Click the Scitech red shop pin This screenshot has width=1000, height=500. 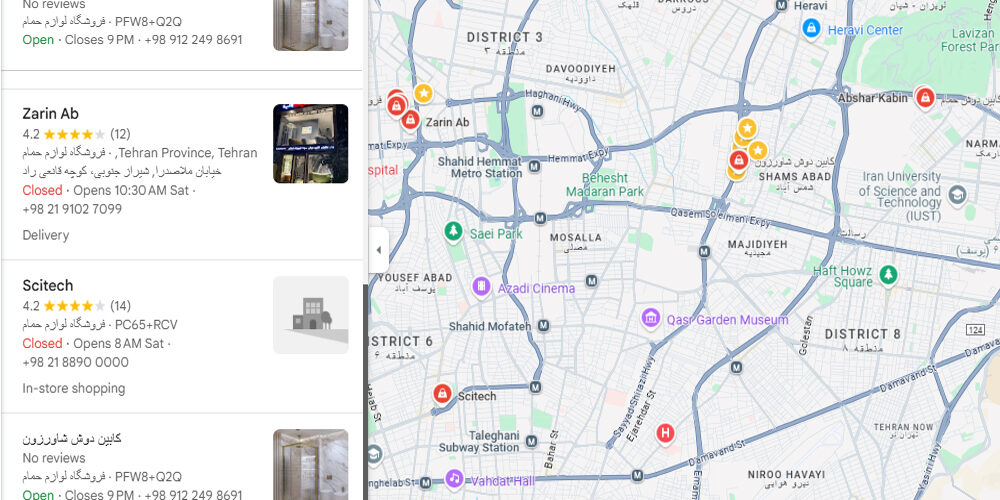pyautogui.click(x=443, y=393)
